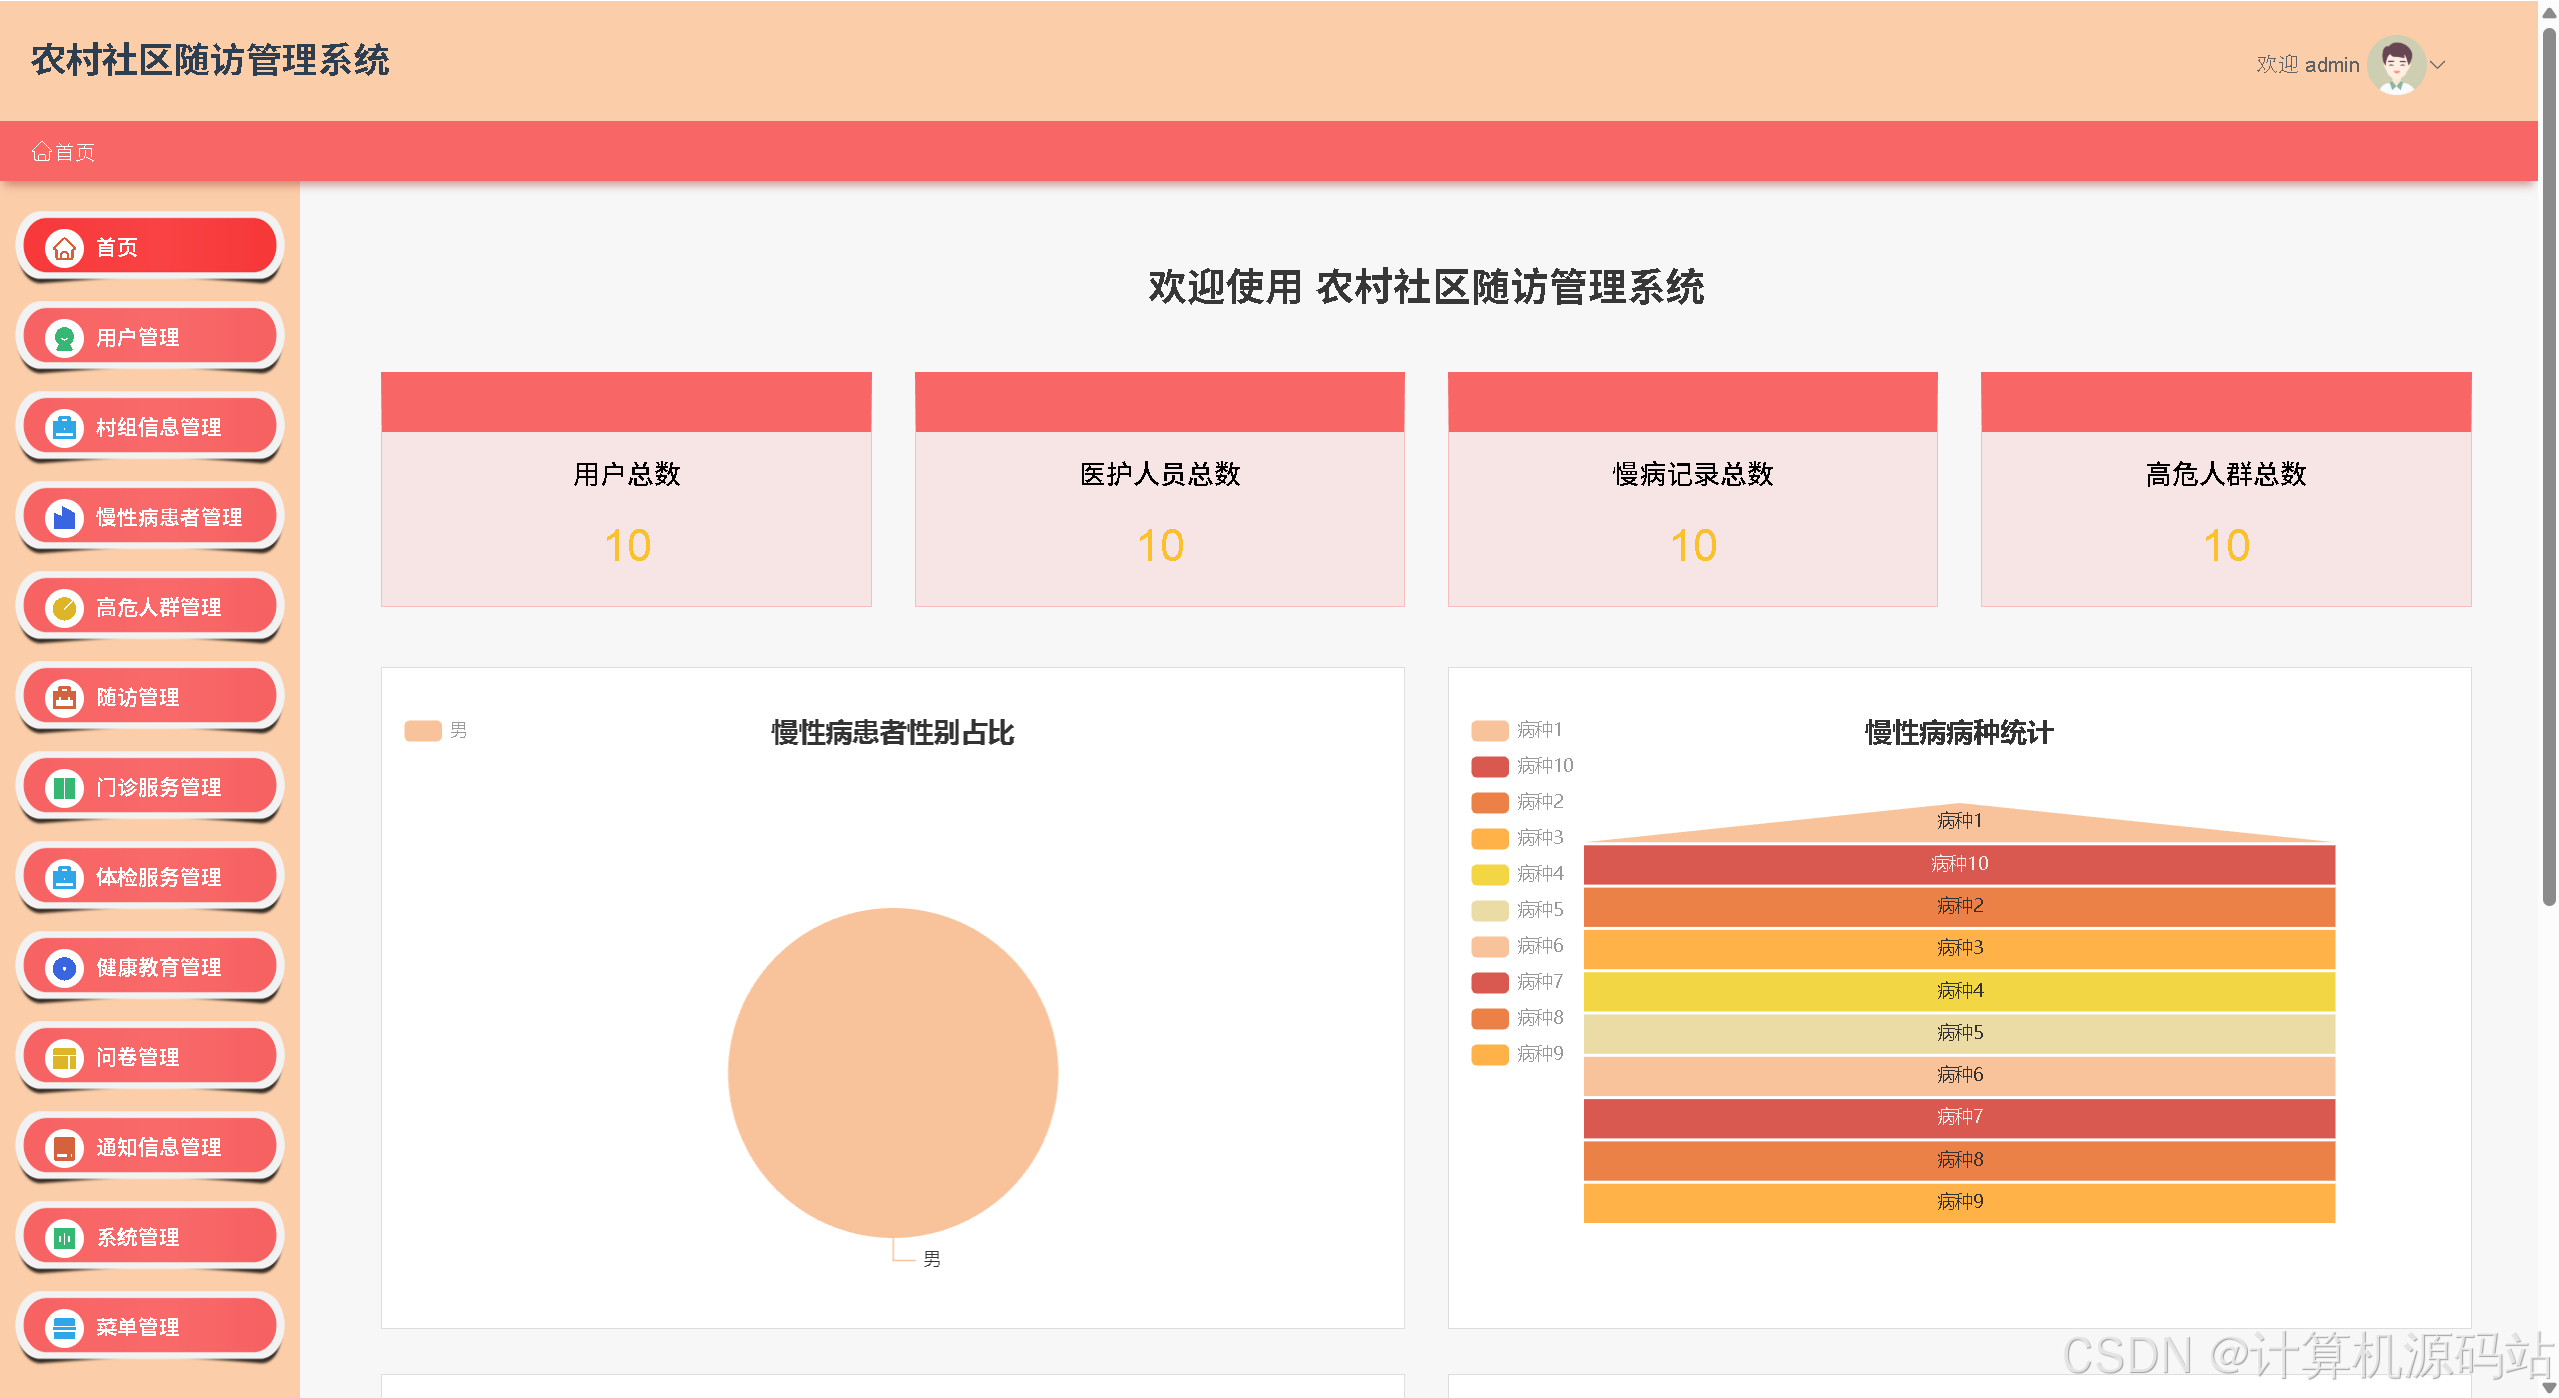Toggle the 病种7 legend entry
Screen dimensions: 2559x1398
tap(1517, 982)
